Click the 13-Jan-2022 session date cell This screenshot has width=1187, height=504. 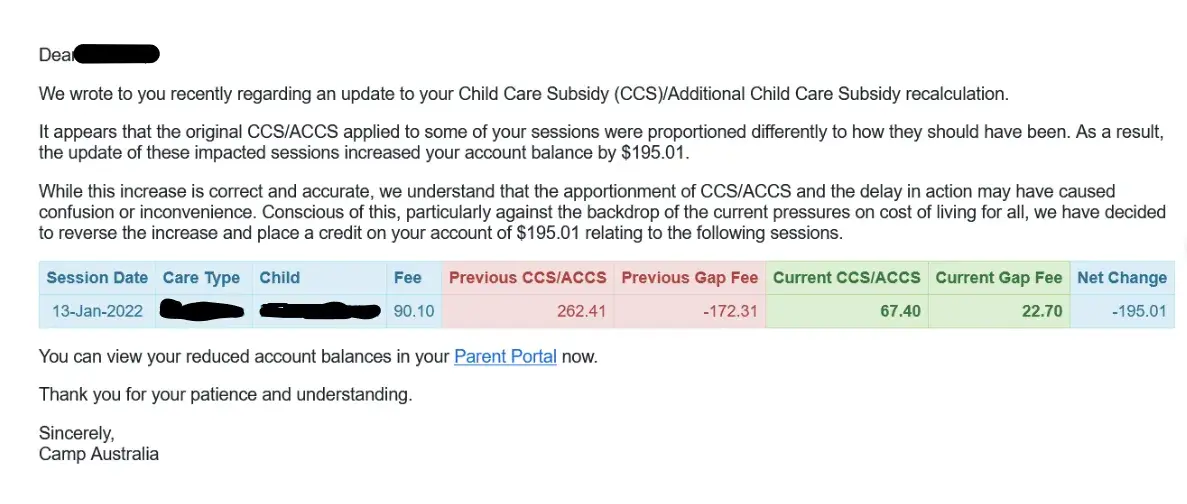click(x=97, y=312)
